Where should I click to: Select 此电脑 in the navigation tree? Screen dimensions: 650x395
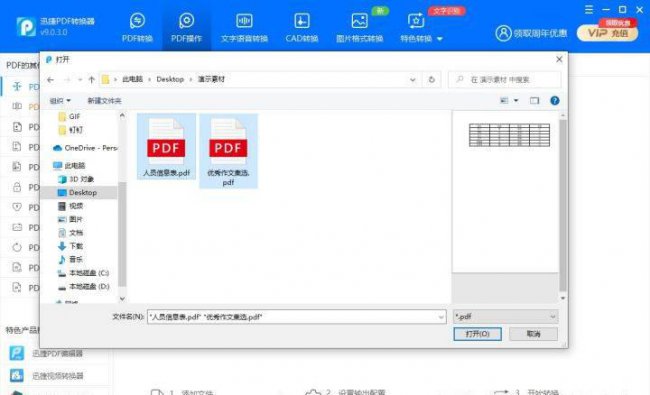(x=69, y=165)
